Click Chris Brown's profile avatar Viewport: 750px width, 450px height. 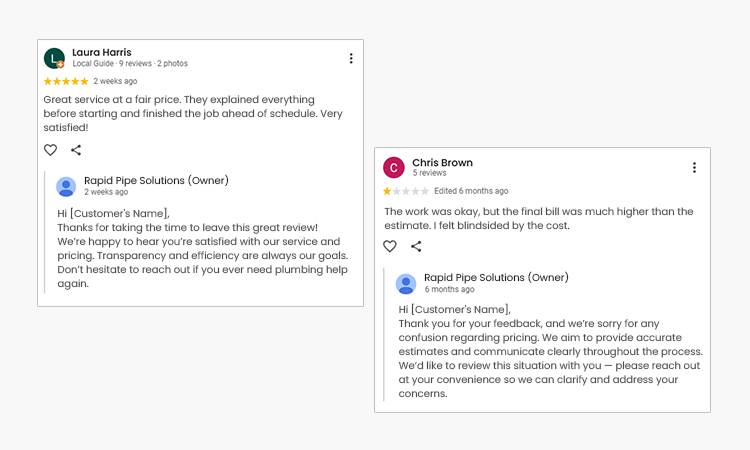394,168
